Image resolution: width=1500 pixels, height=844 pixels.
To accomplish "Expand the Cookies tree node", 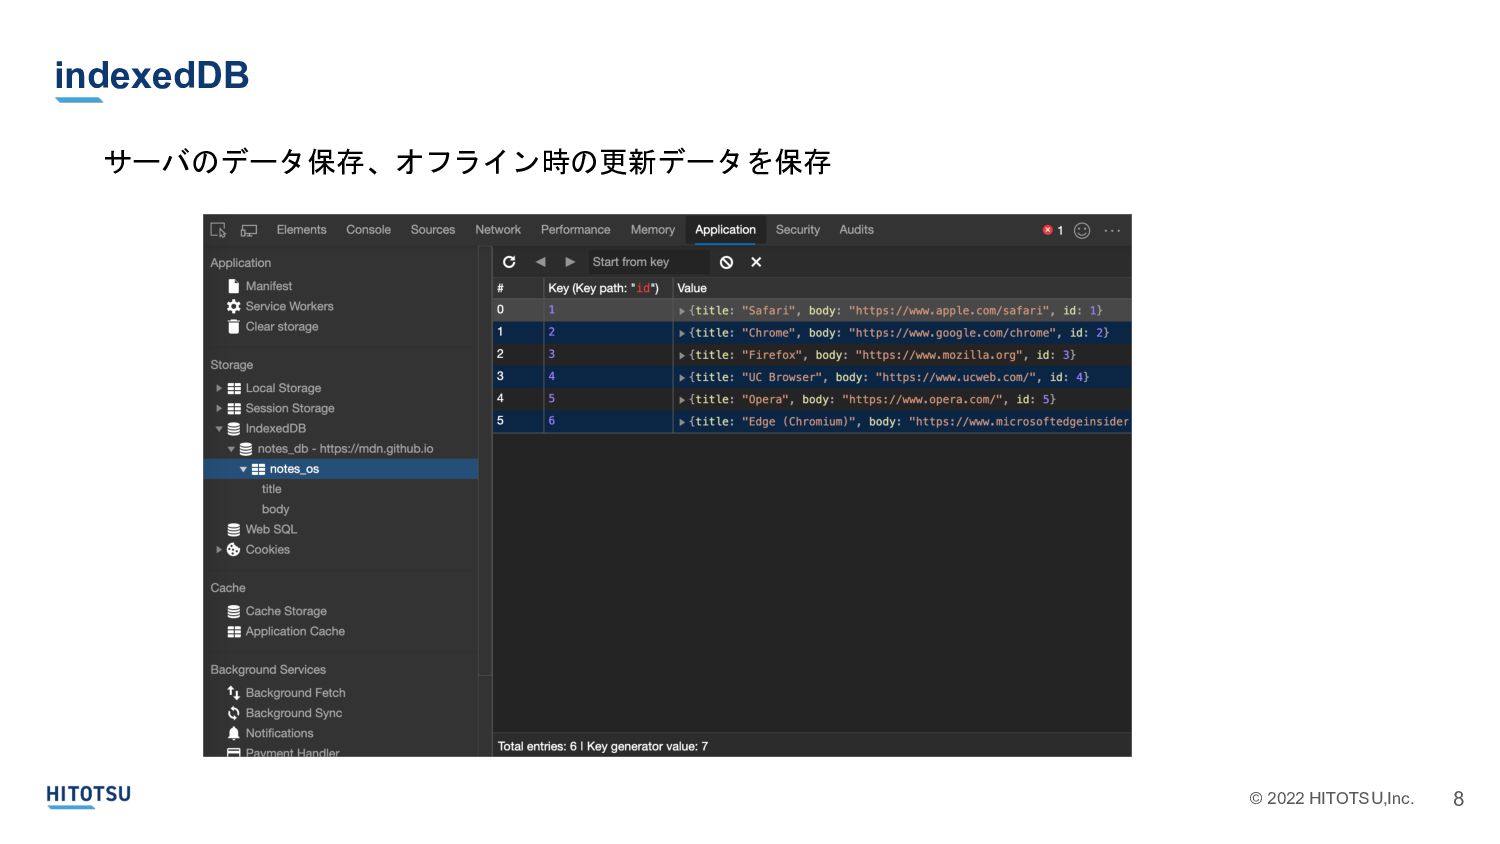I will [x=219, y=549].
